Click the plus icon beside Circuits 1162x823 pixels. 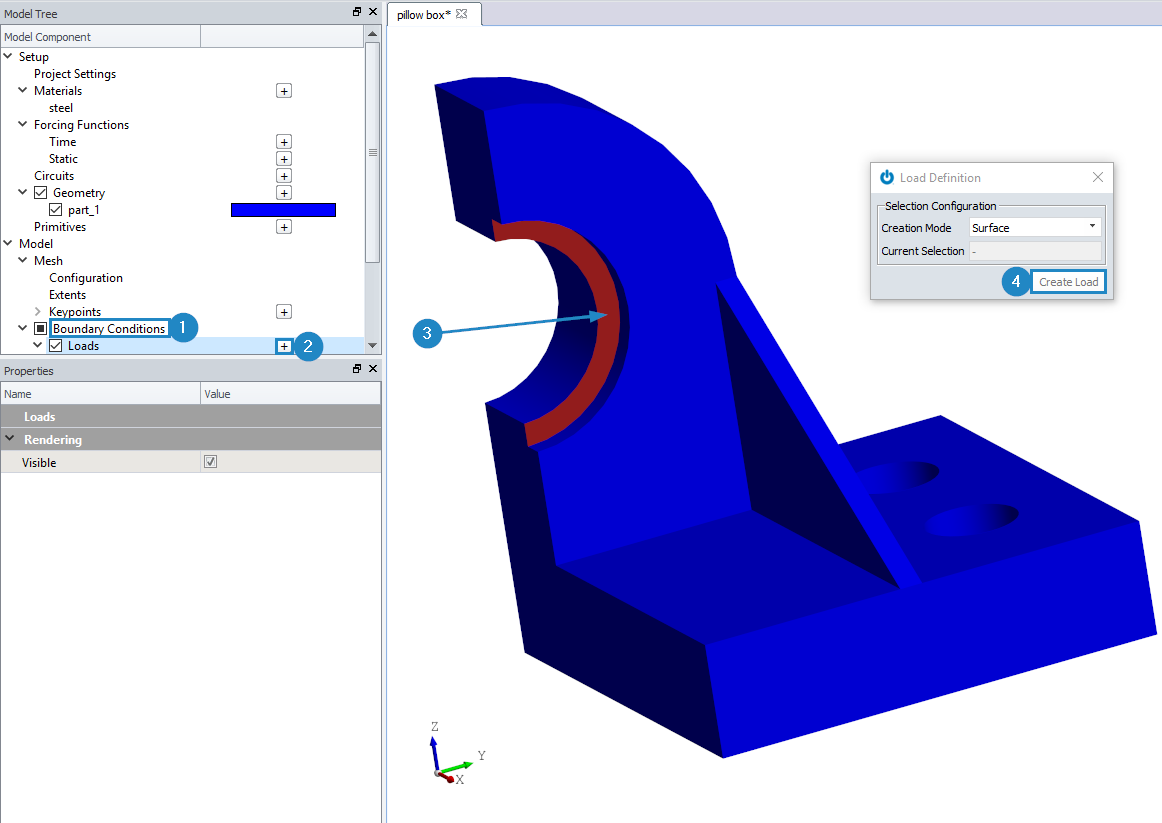tap(284, 176)
